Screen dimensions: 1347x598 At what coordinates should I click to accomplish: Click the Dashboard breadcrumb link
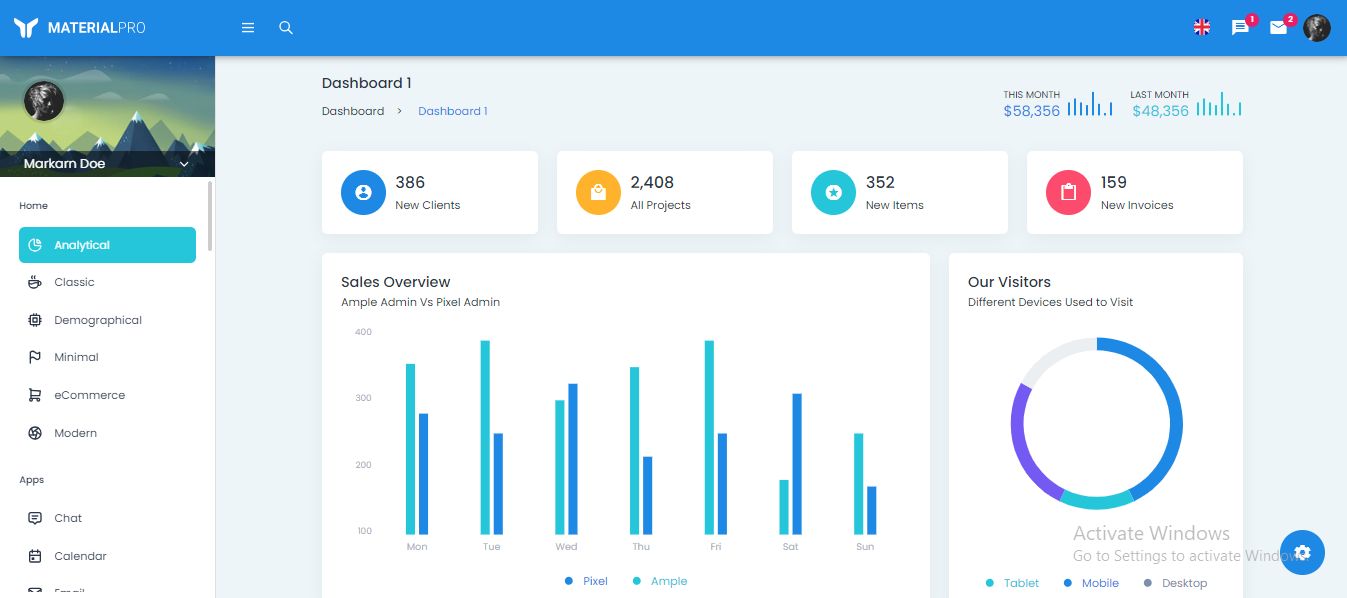(x=353, y=111)
